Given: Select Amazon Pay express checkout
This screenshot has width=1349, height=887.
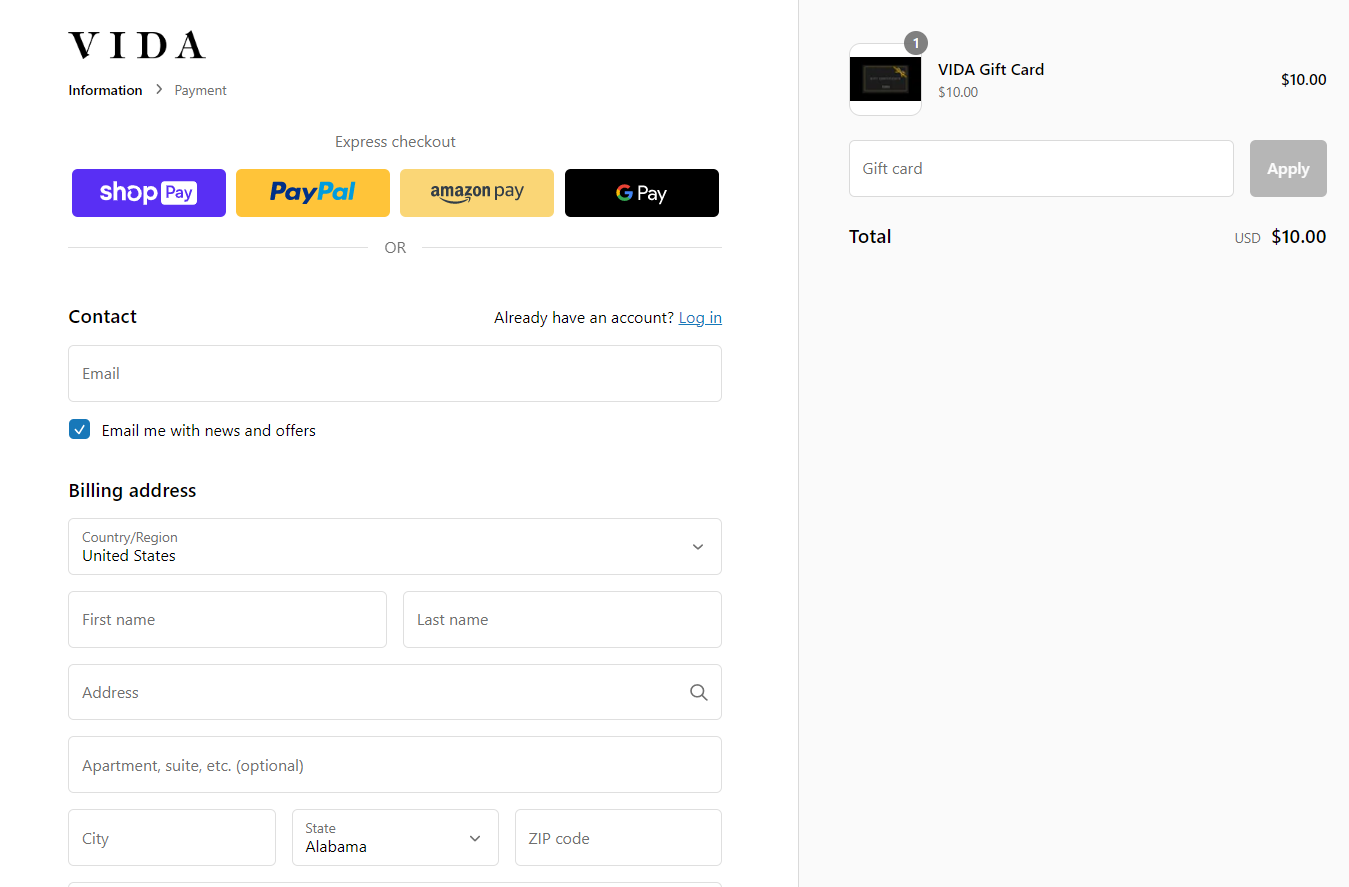Looking at the screenshot, I should [477, 193].
